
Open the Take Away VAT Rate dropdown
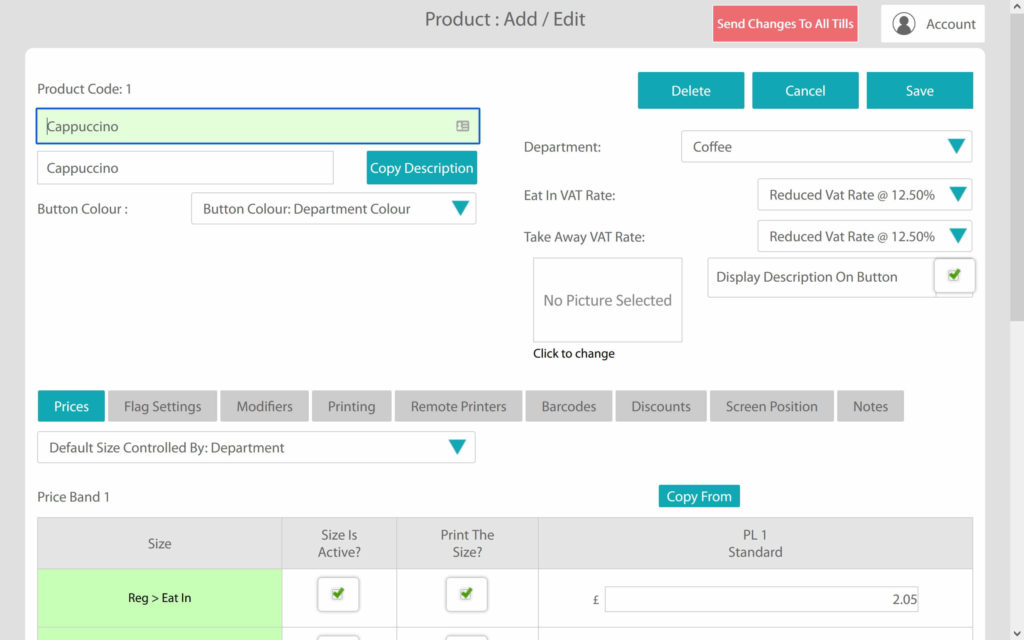coord(864,236)
